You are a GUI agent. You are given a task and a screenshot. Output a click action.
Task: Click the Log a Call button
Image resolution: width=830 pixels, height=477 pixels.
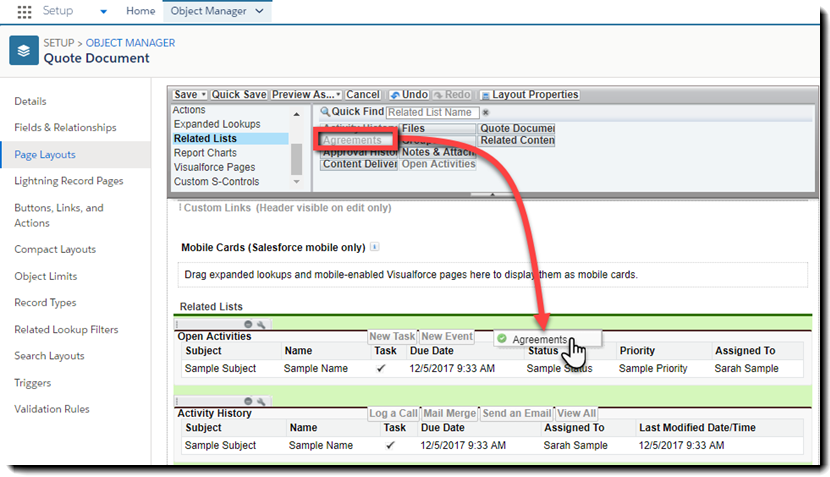pos(393,413)
